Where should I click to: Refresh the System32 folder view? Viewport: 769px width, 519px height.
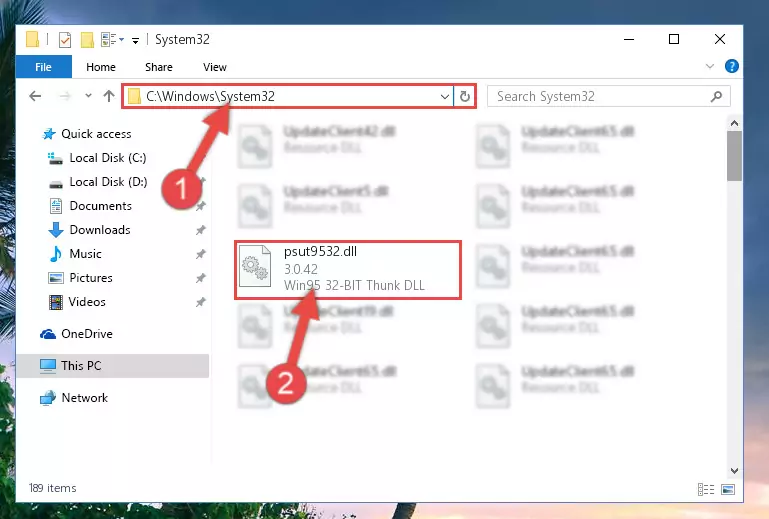[464, 96]
